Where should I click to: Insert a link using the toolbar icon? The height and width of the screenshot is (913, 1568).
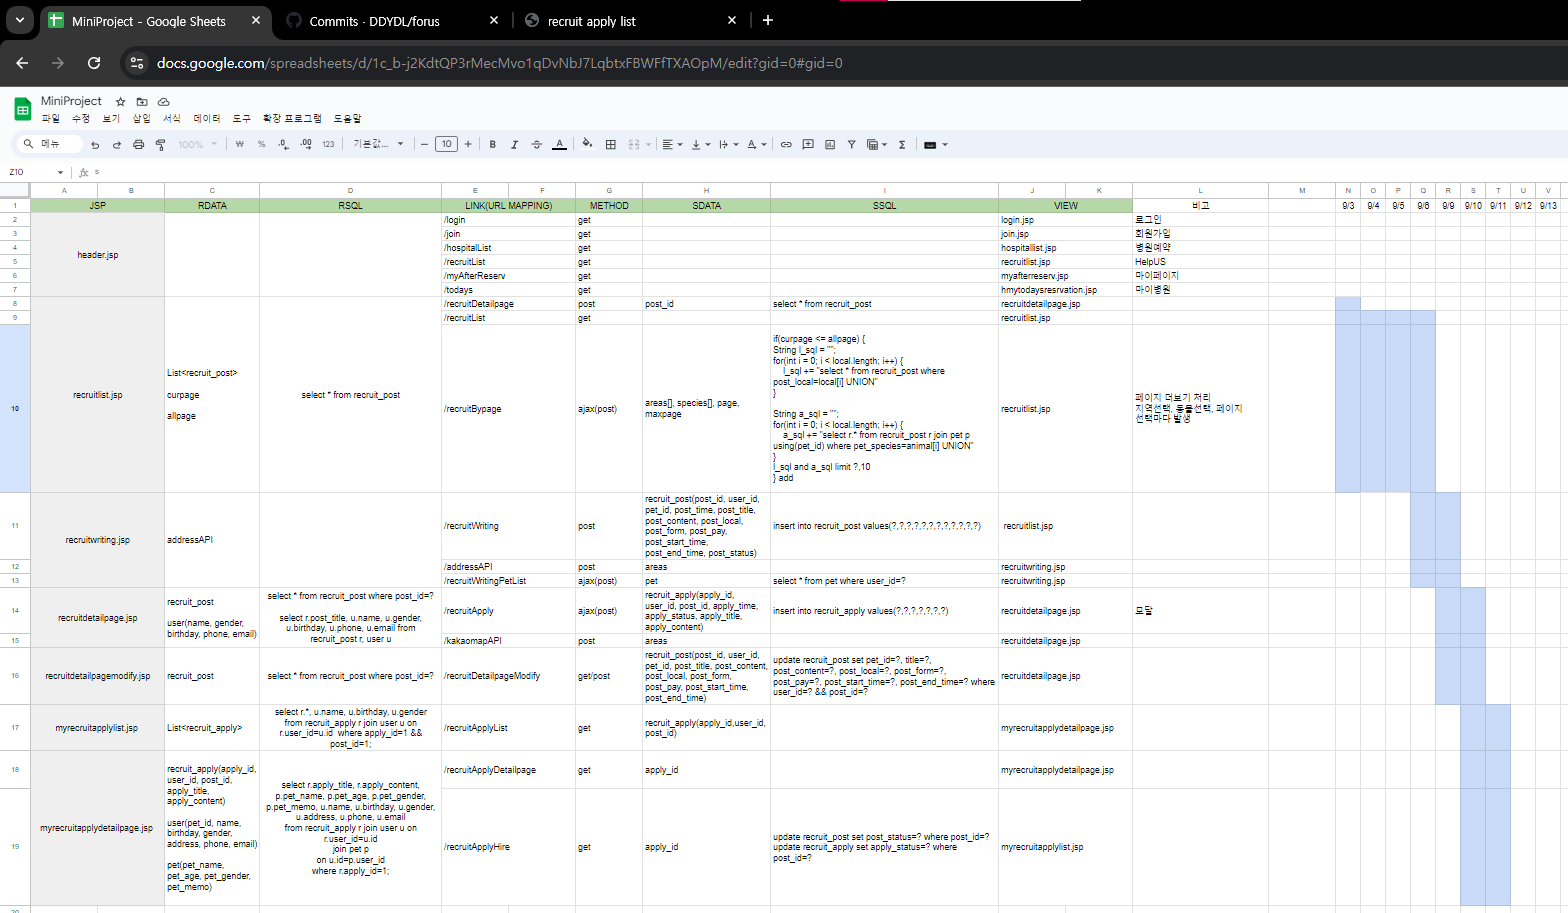tap(786, 145)
